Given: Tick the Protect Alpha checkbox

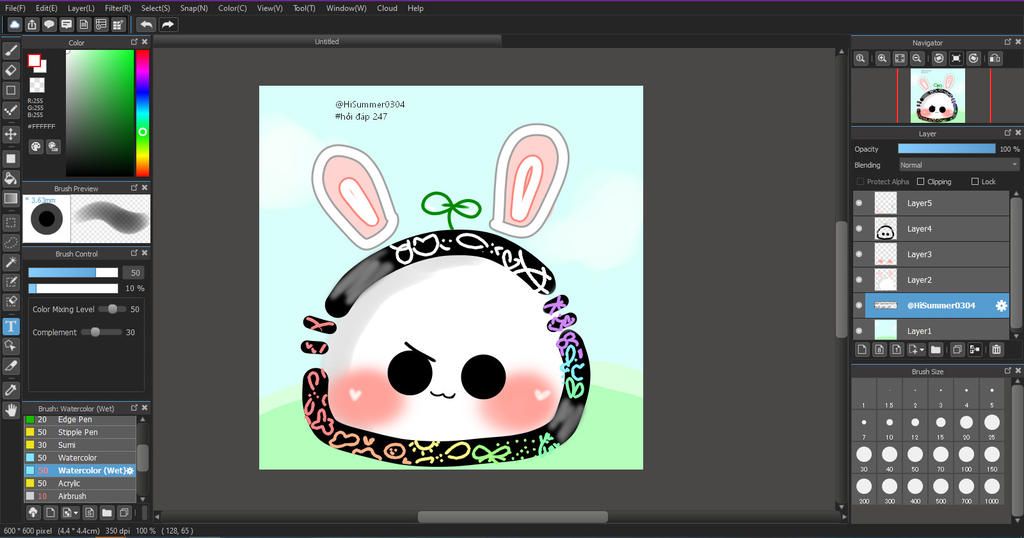Looking at the screenshot, I should click(860, 182).
